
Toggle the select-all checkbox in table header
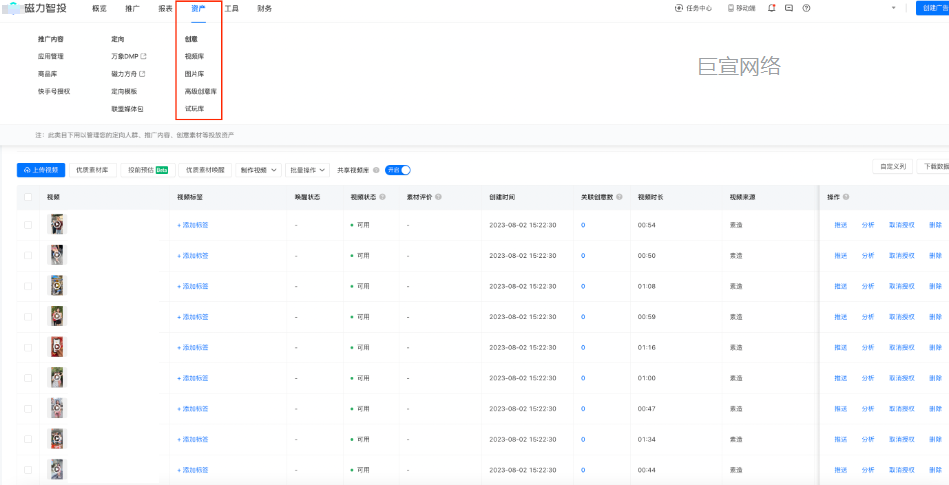coord(28,197)
